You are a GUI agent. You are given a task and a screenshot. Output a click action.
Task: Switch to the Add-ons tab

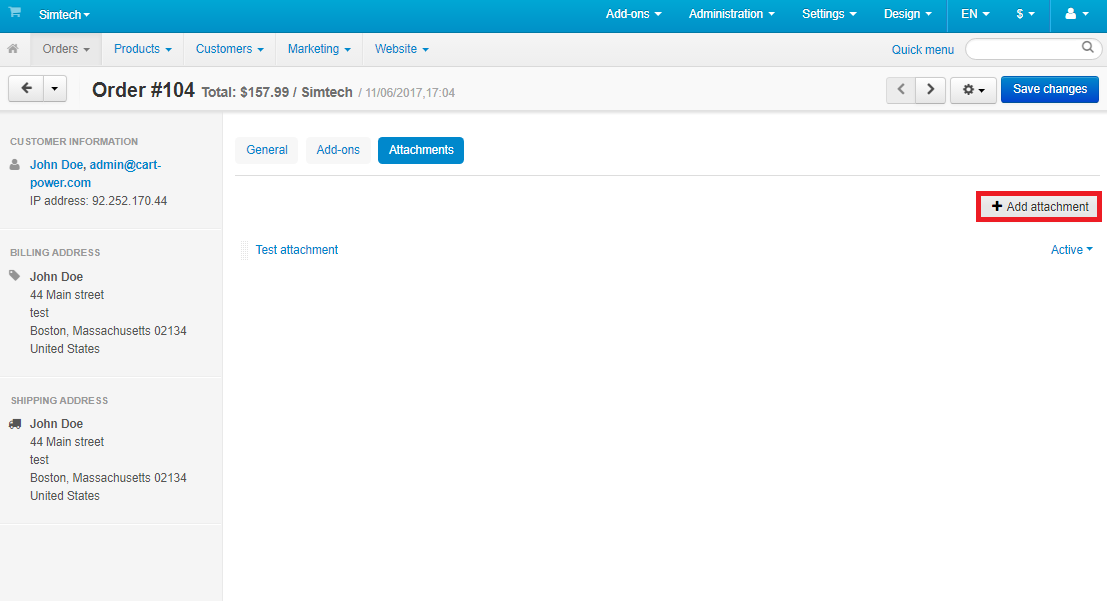click(338, 150)
